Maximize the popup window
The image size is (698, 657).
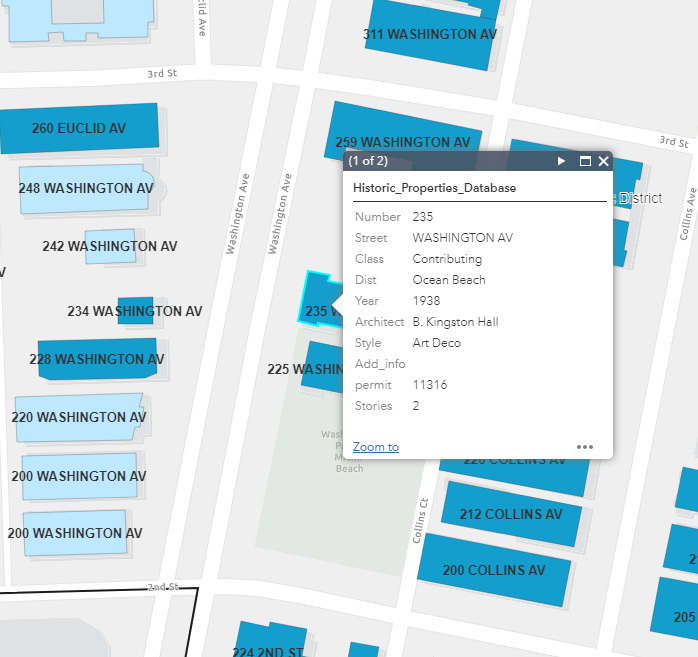coord(585,161)
